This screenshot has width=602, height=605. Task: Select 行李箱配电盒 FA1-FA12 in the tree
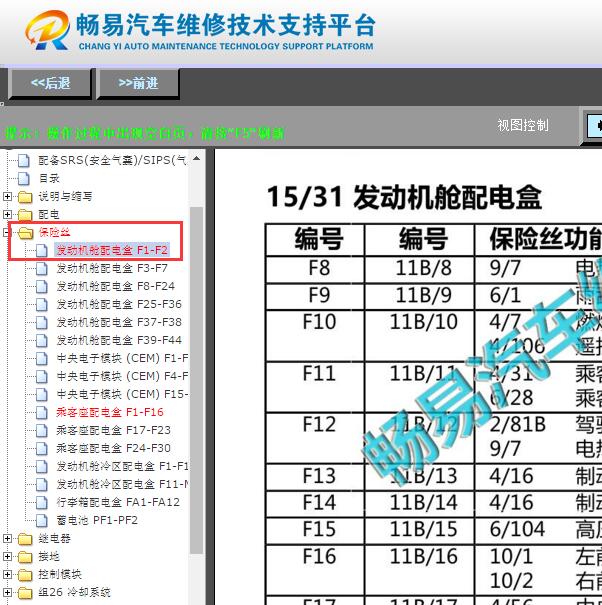pyautogui.click(x=118, y=502)
